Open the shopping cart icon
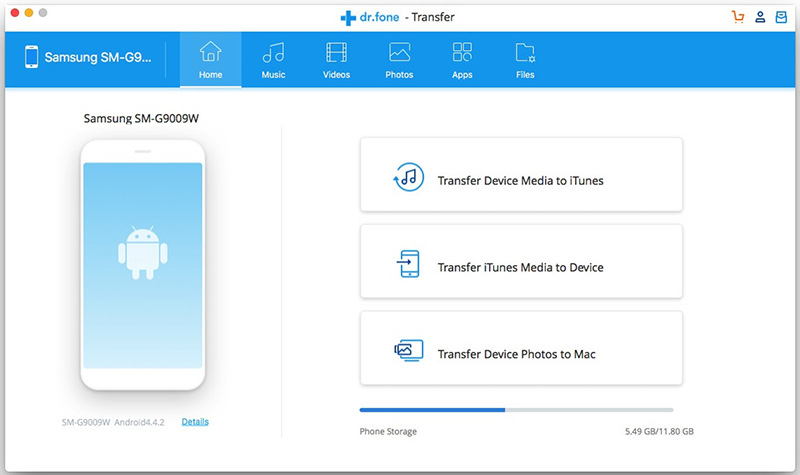800x475 pixels. (x=738, y=17)
